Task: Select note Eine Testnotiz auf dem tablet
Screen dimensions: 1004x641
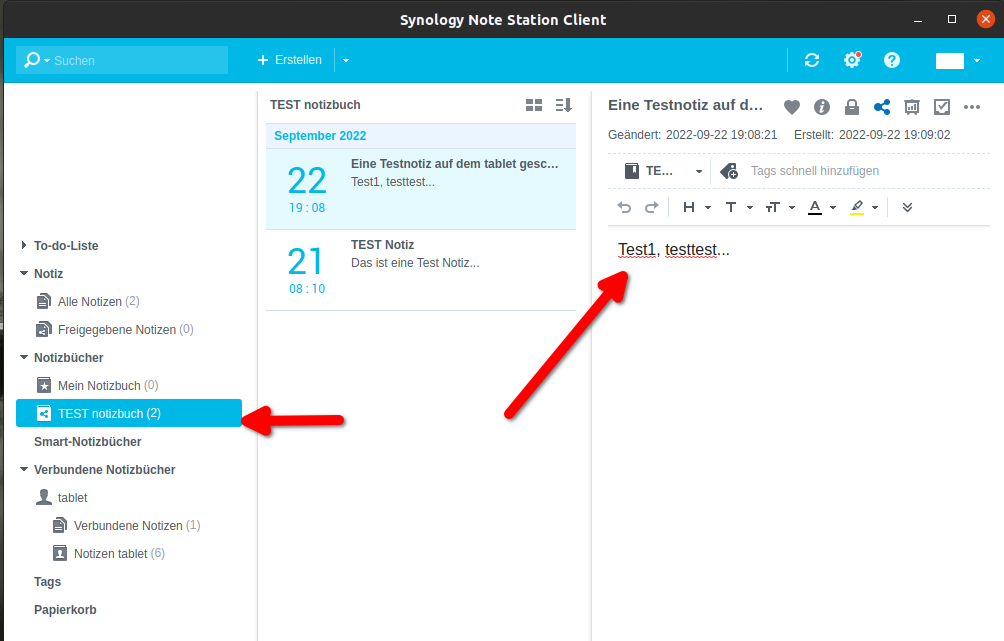Action: pyautogui.click(x=421, y=189)
